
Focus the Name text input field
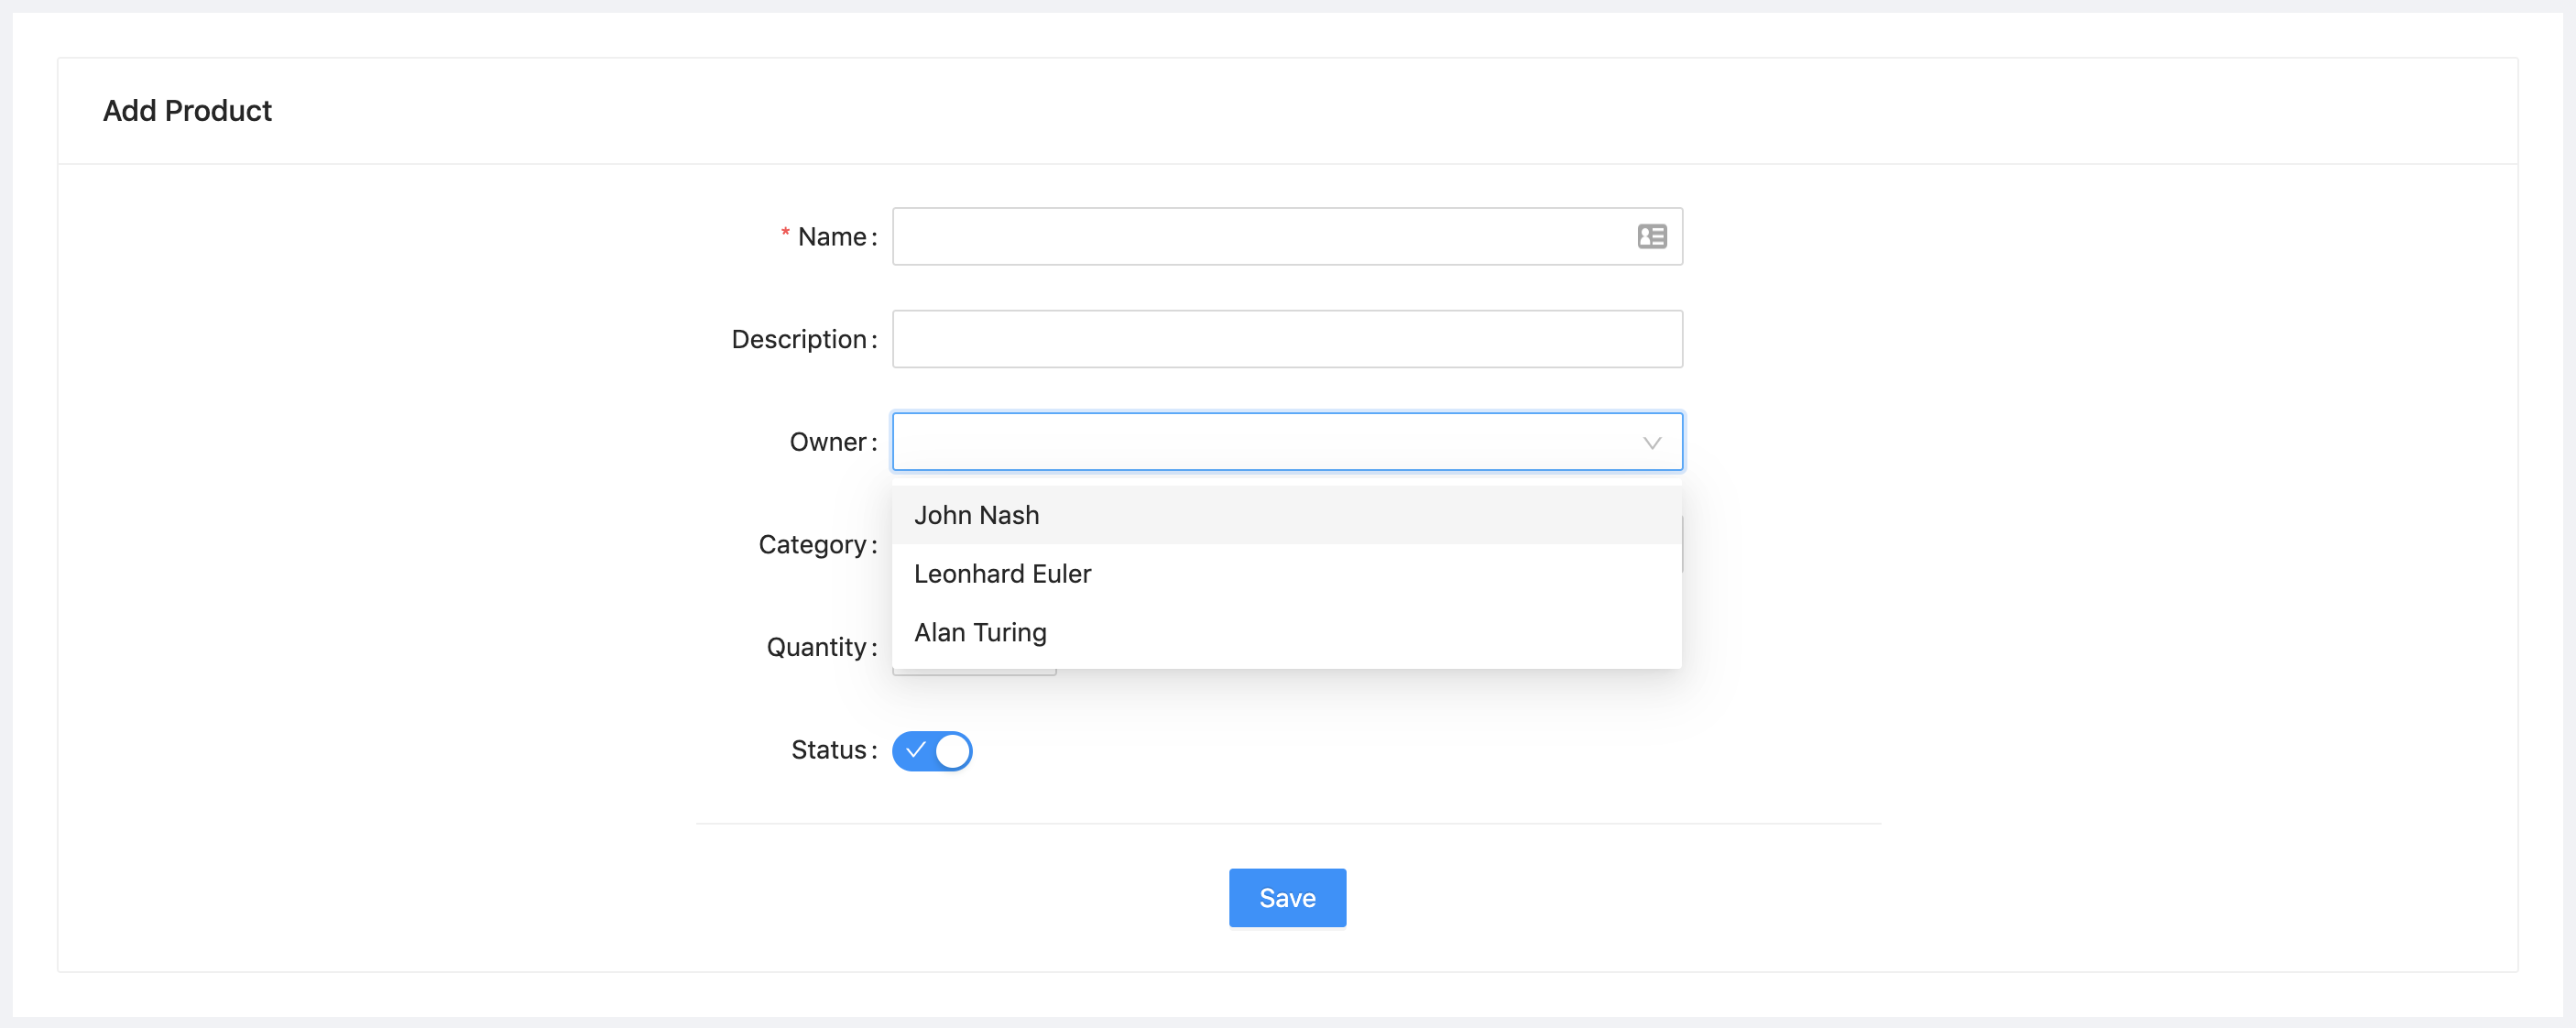1260,237
